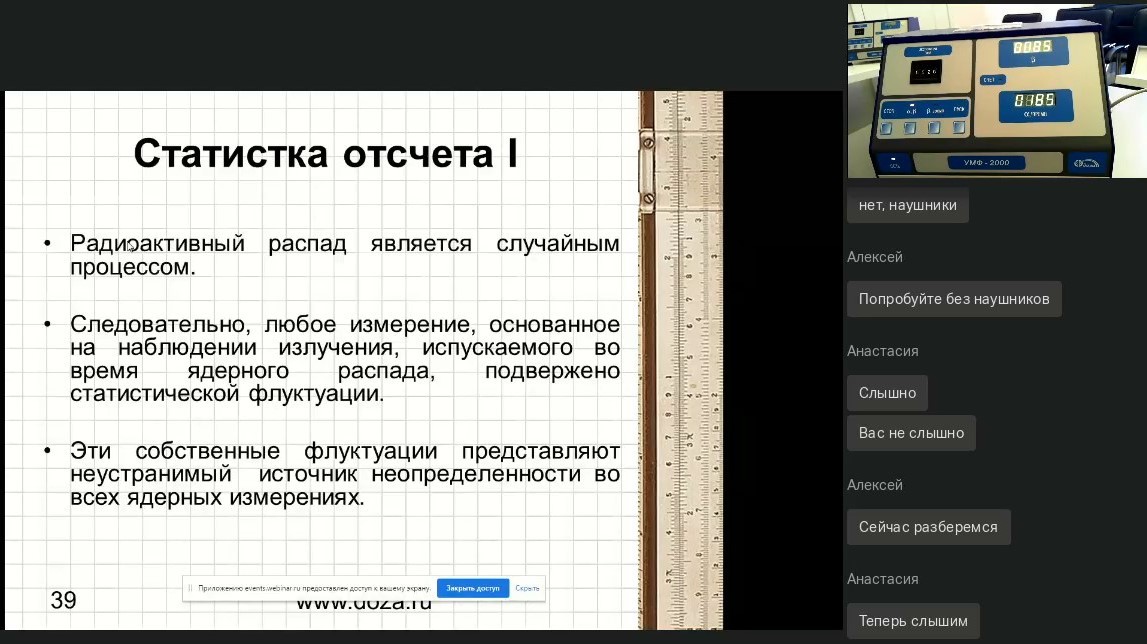Click the bullet starting 'Эти собственные флуктуации'

pyautogui.click(x=344, y=474)
